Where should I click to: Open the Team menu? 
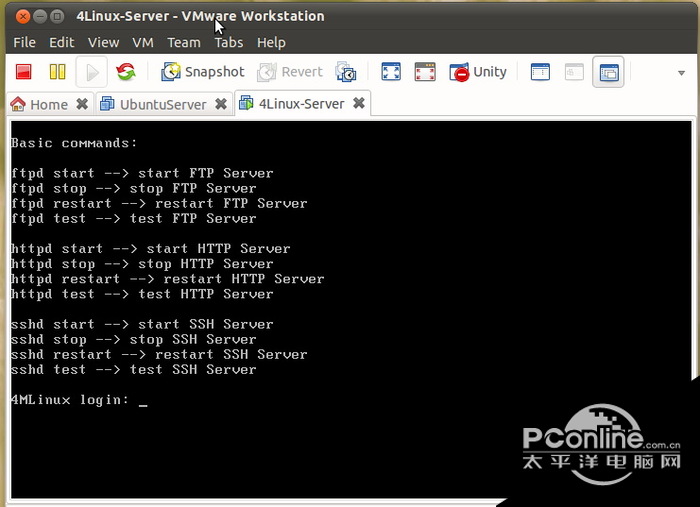184,42
